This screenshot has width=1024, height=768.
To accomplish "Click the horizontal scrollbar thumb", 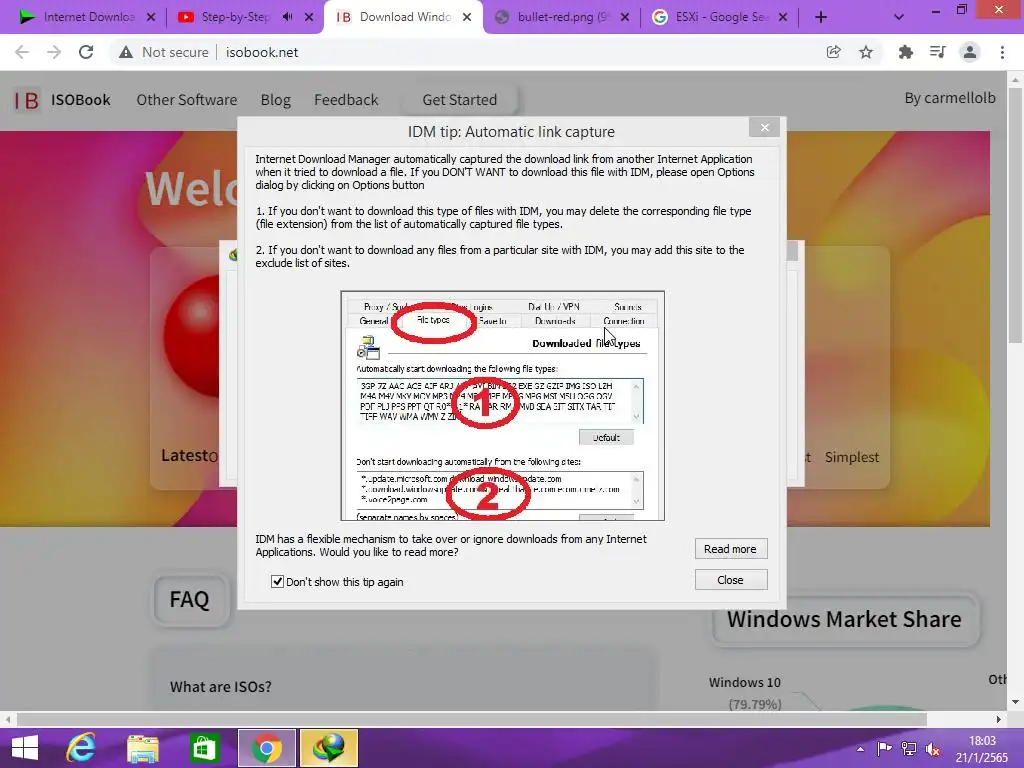I will [472, 719].
